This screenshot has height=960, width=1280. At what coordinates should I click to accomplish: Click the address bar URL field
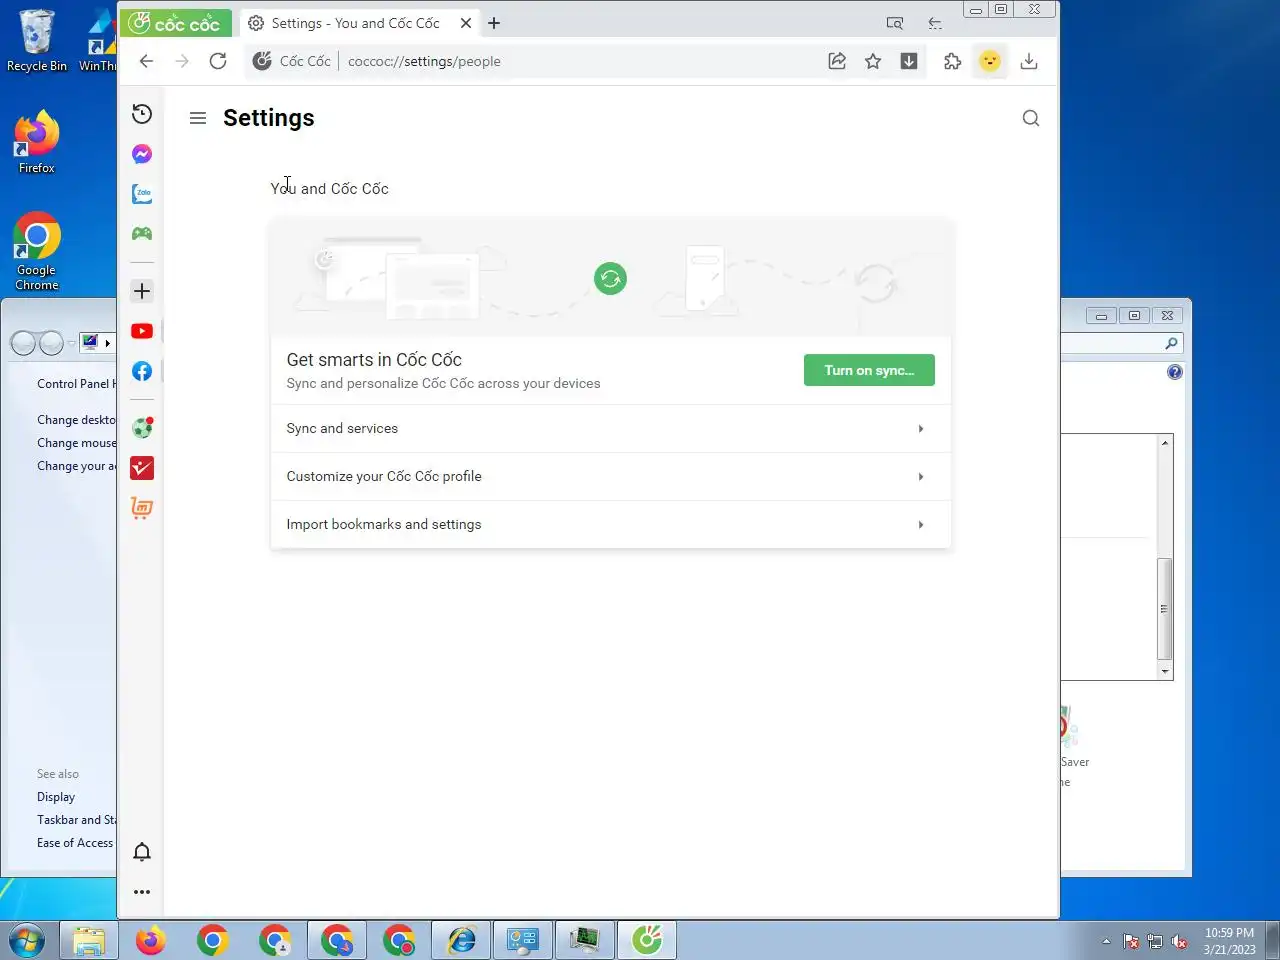[580, 61]
